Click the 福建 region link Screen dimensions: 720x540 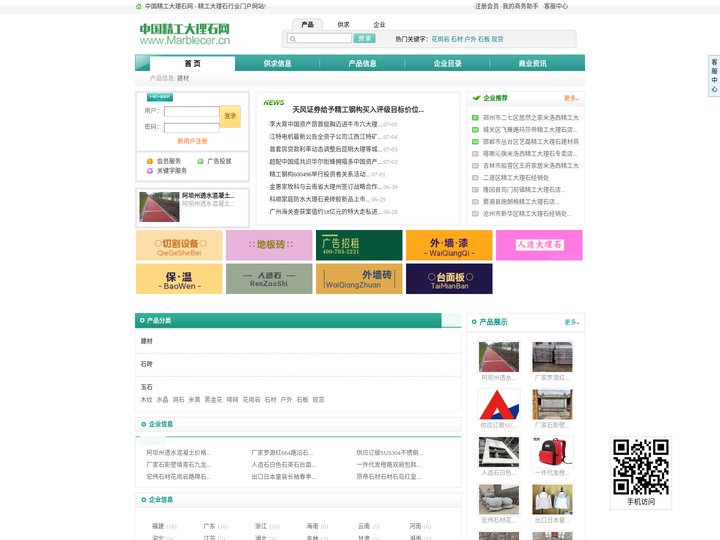click(x=158, y=526)
